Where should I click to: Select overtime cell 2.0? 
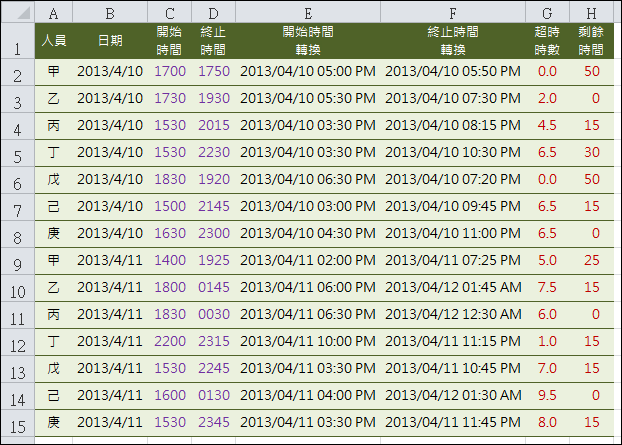point(547,99)
